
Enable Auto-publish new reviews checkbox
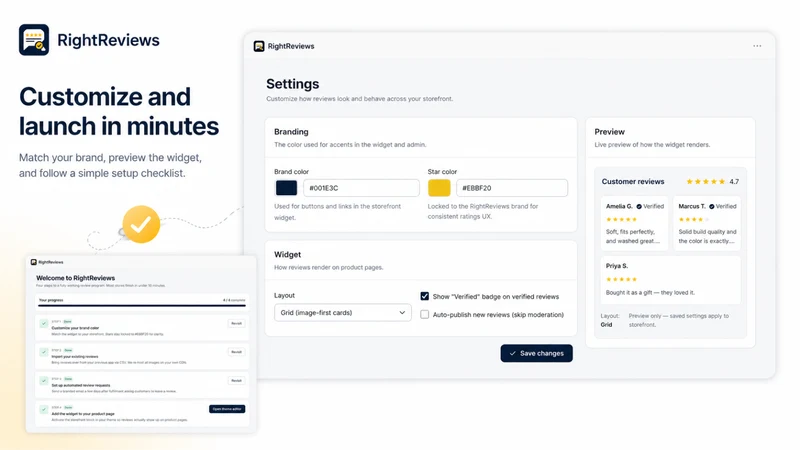424,314
